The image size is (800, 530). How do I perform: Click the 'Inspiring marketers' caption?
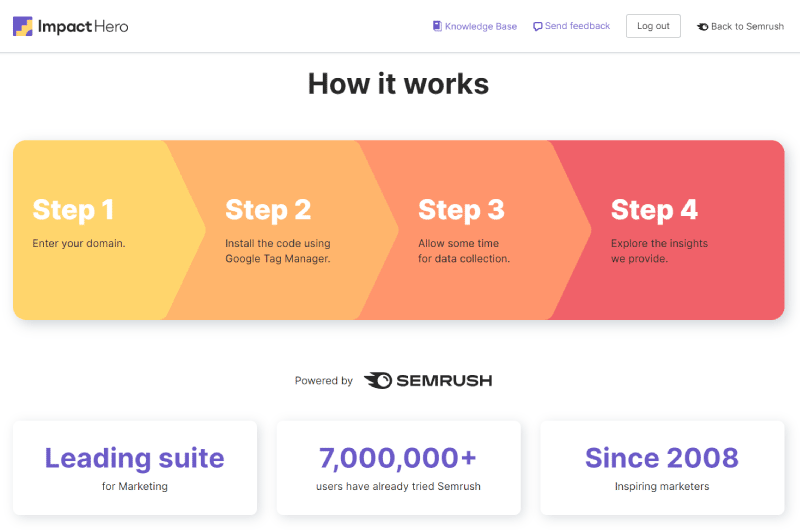(x=662, y=486)
